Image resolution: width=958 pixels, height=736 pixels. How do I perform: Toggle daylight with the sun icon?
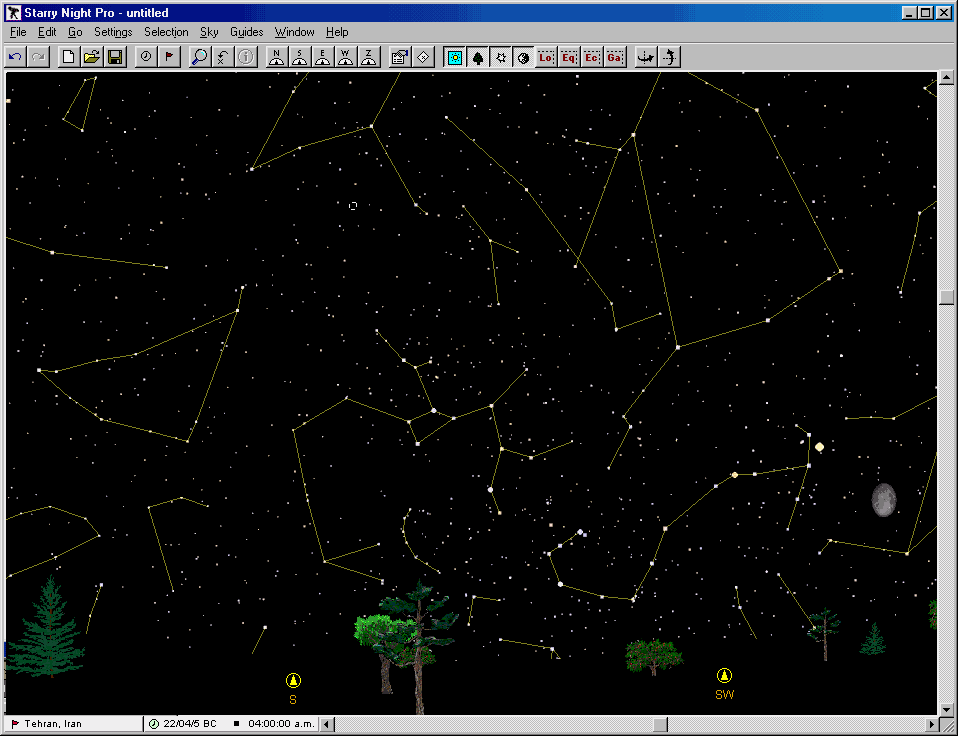[455, 57]
